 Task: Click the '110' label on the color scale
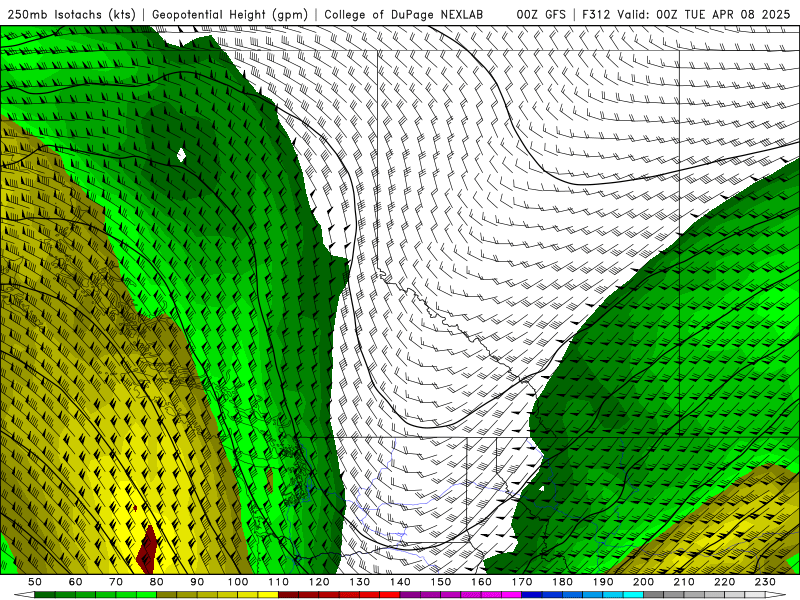tap(279, 582)
